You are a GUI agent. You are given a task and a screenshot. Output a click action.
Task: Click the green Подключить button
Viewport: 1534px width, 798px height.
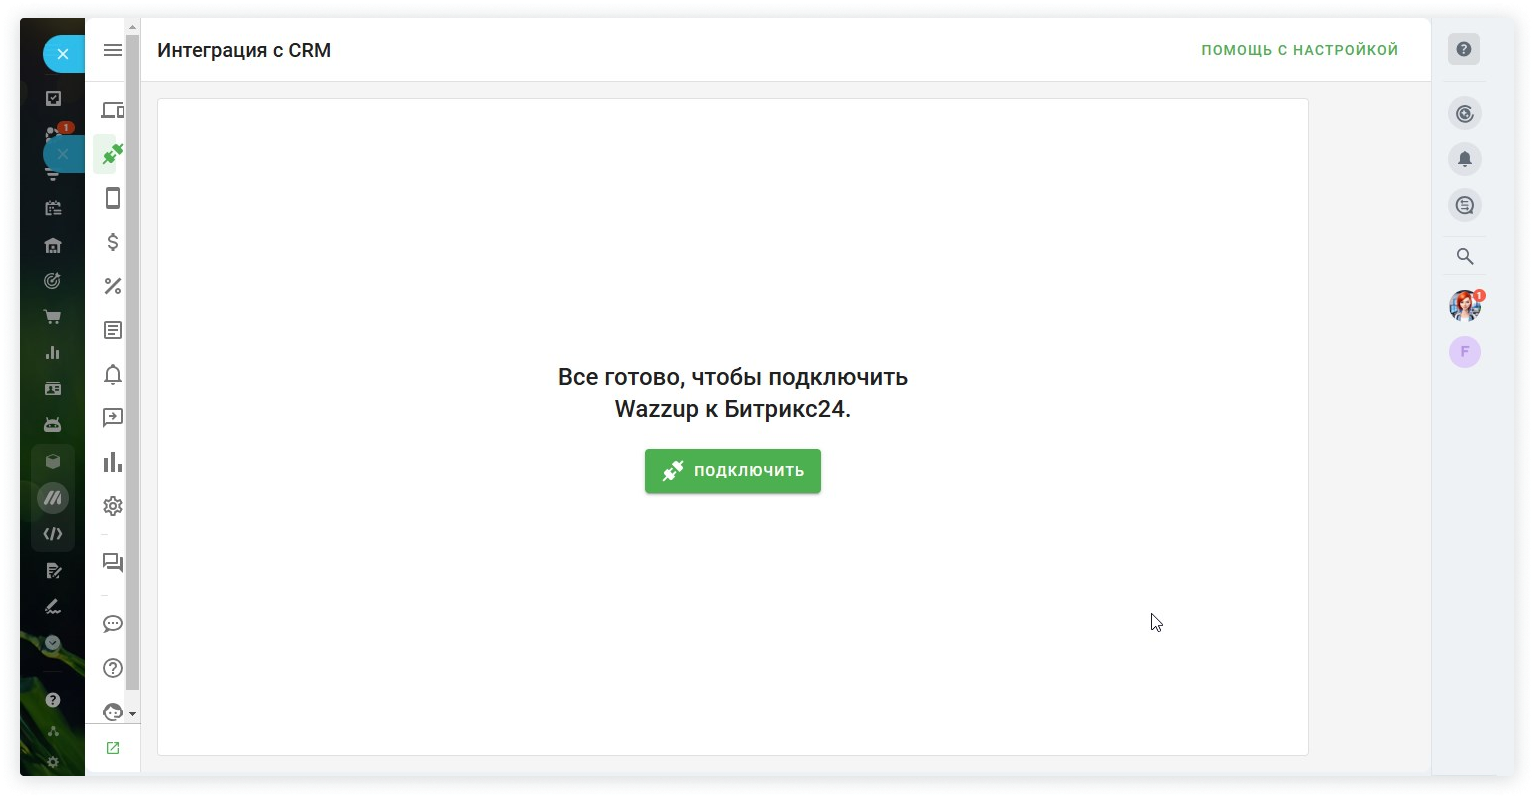pyautogui.click(x=732, y=471)
